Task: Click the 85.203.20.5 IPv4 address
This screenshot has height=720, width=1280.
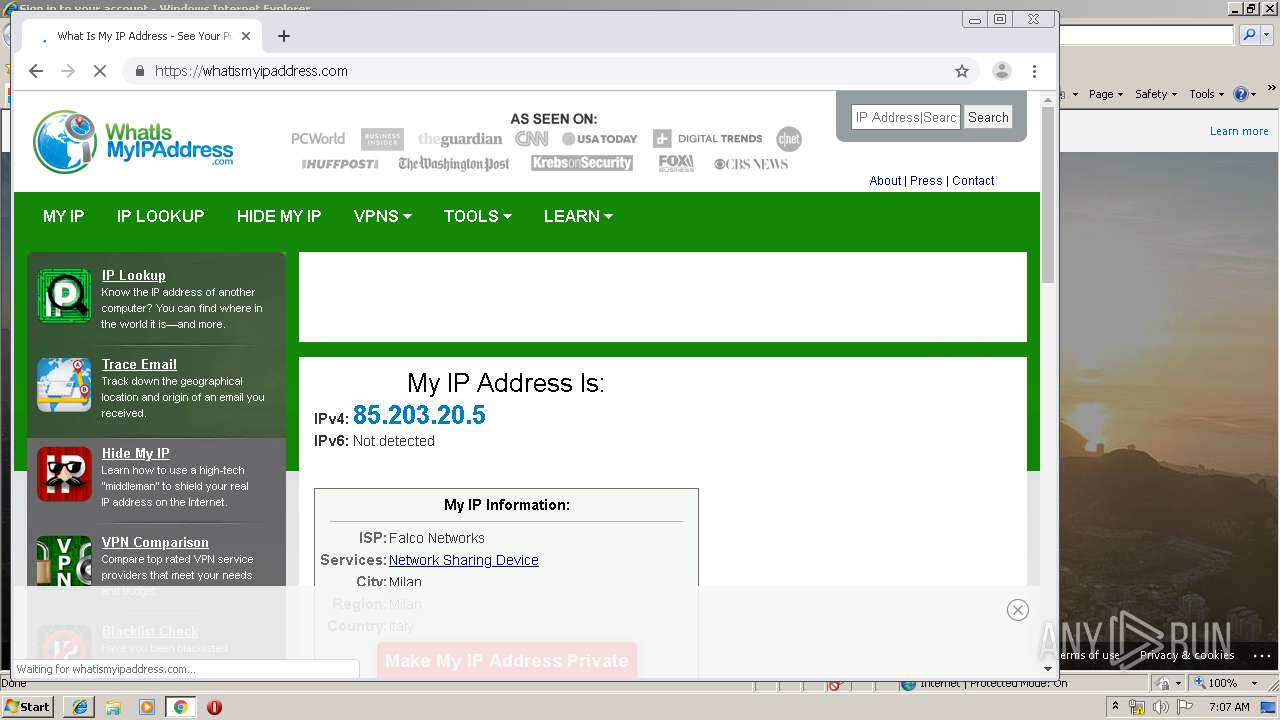Action: [x=419, y=415]
